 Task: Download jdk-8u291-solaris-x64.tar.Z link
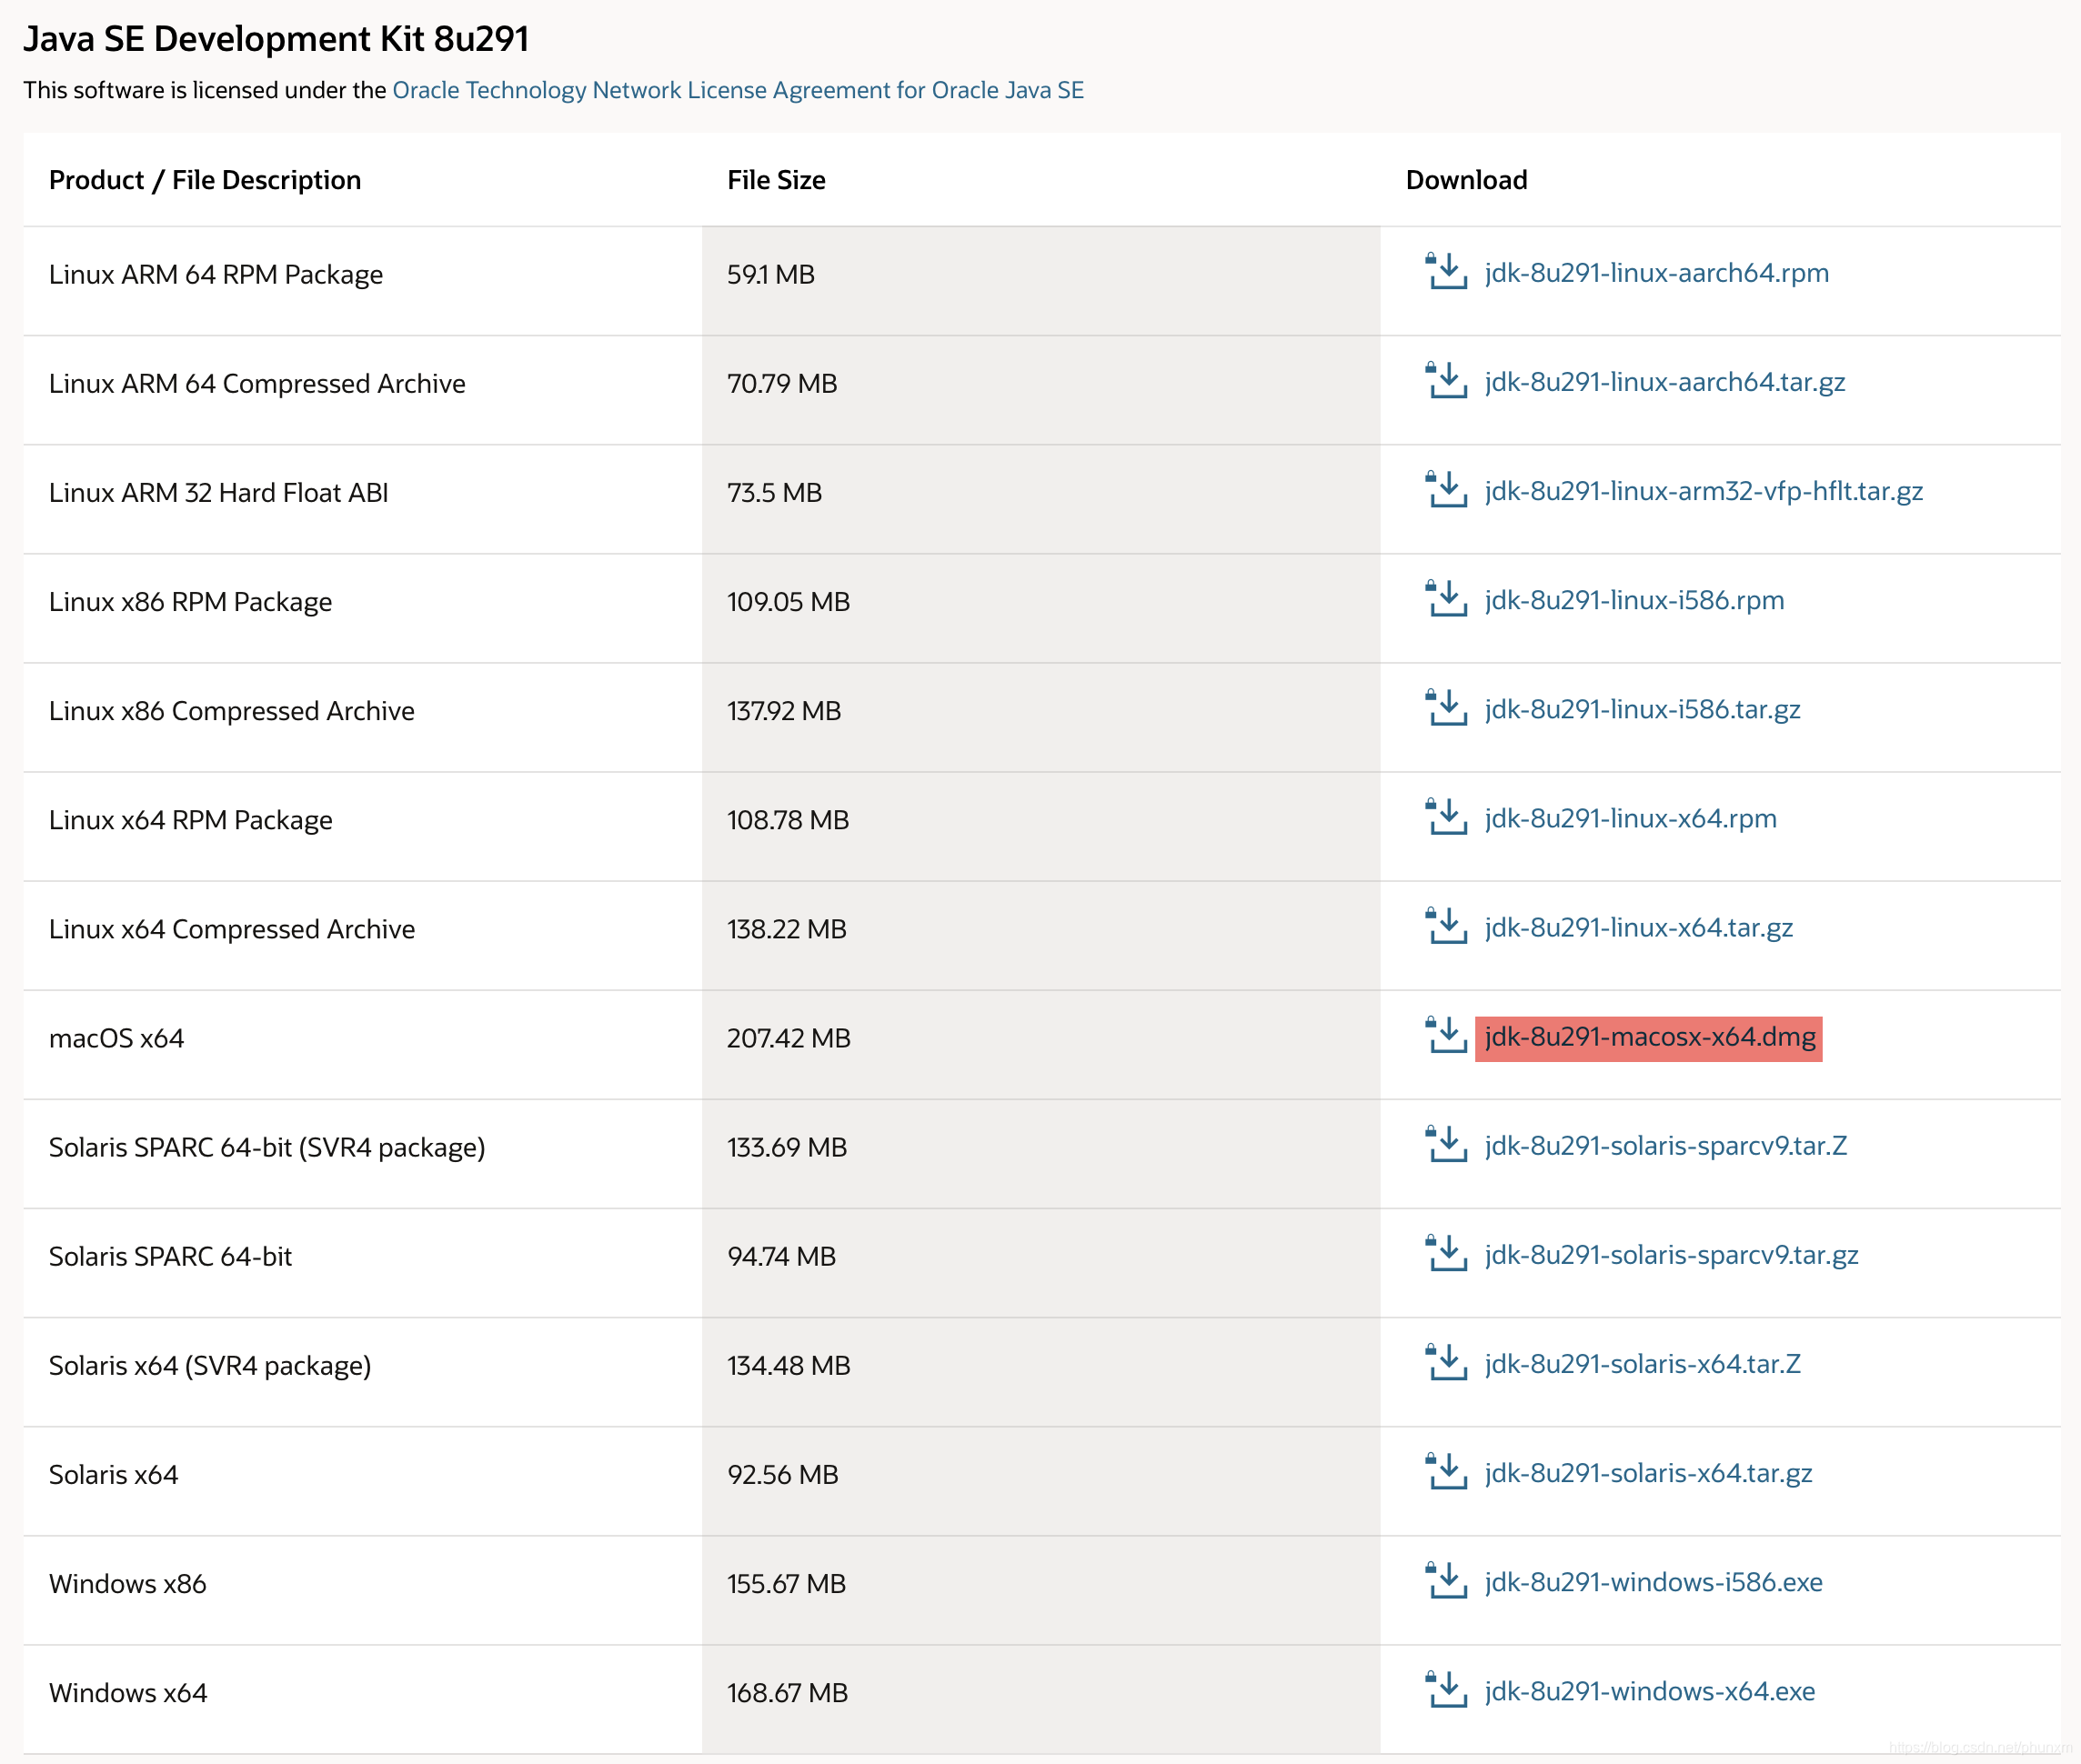(x=1642, y=1364)
